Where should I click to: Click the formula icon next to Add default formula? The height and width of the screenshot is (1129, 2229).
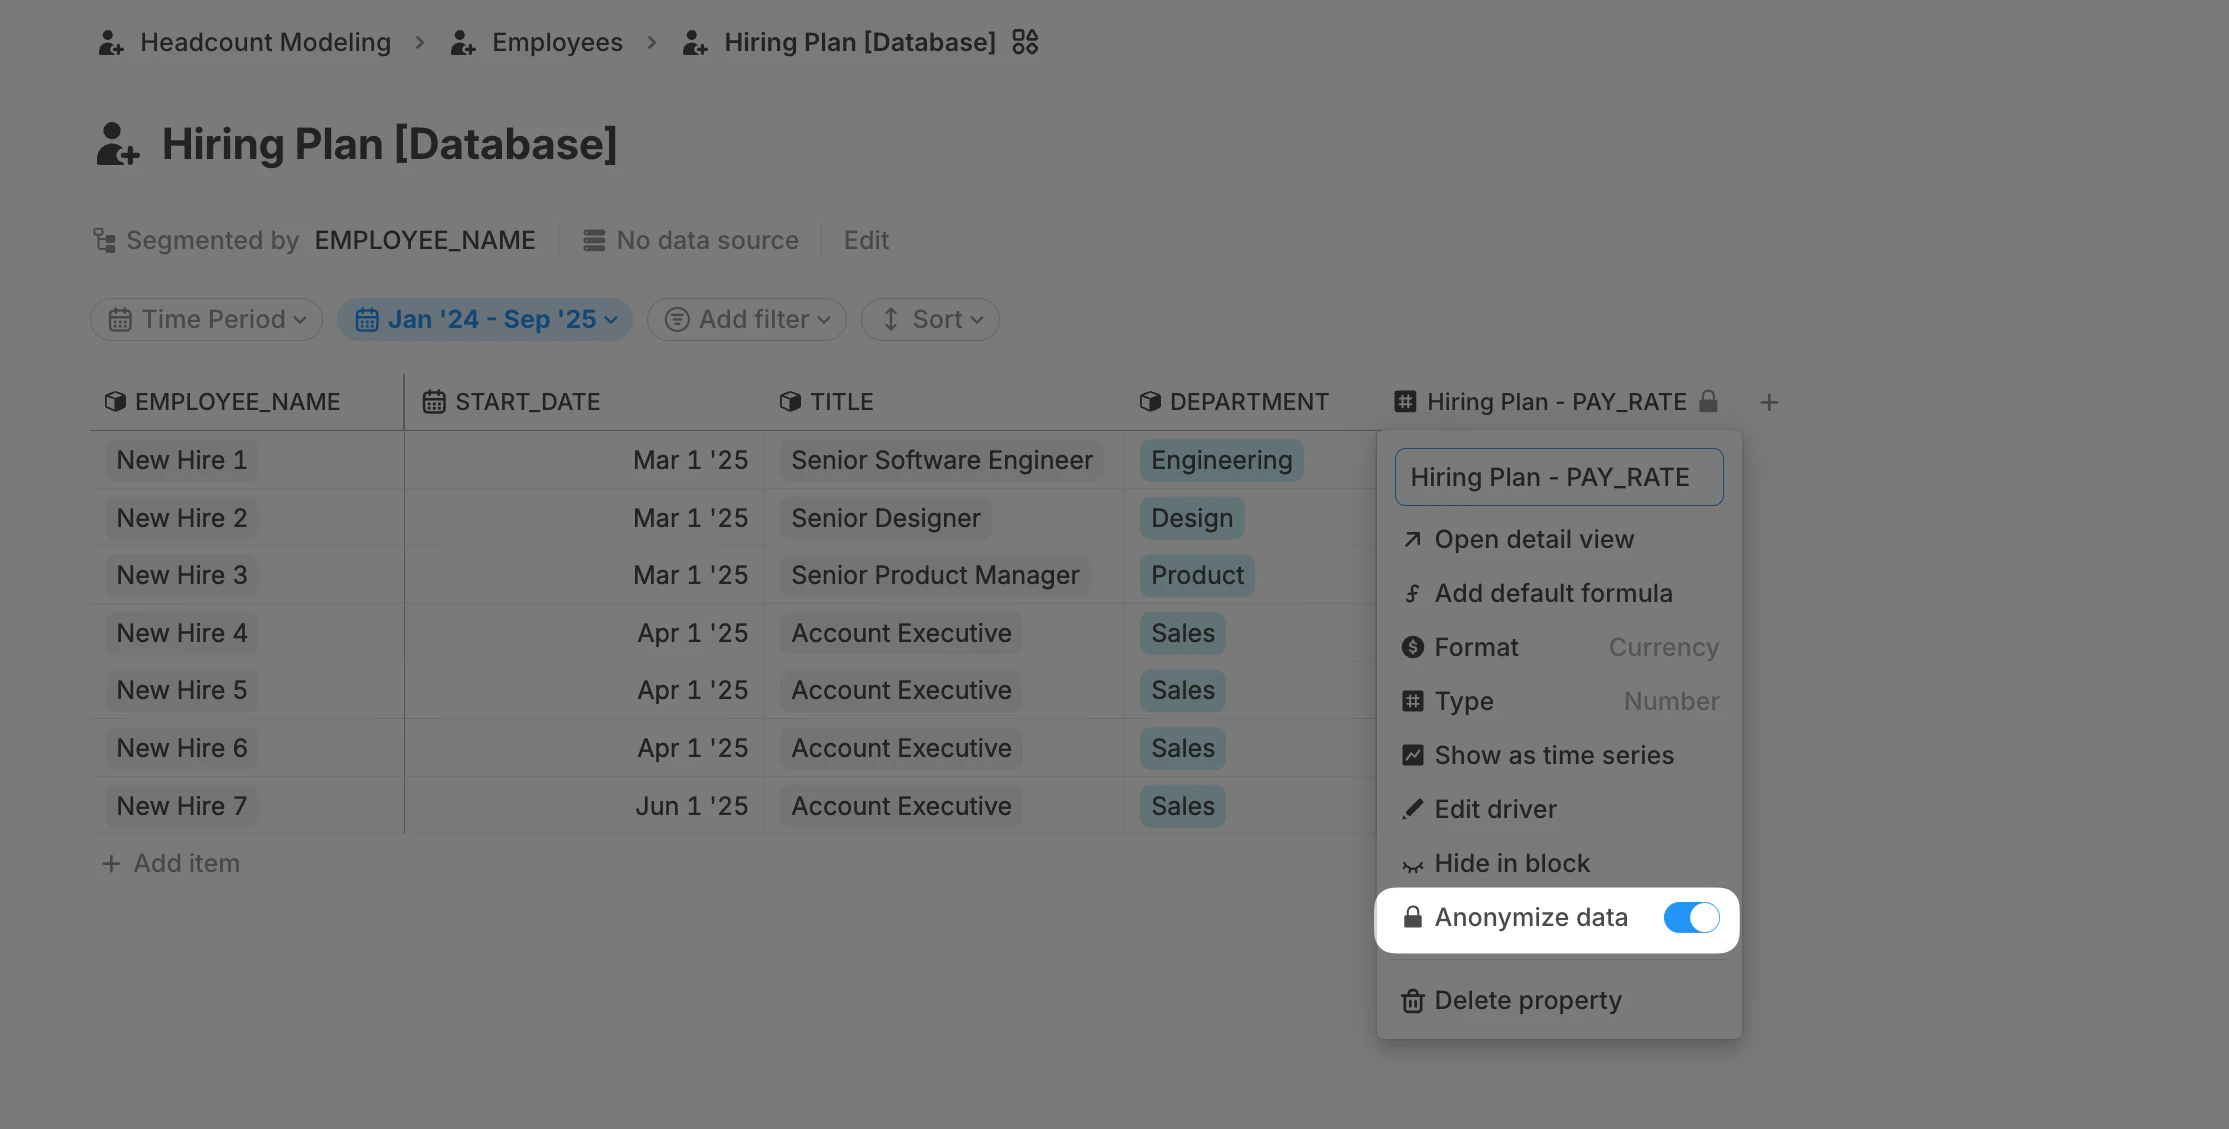coord(1411,593)
